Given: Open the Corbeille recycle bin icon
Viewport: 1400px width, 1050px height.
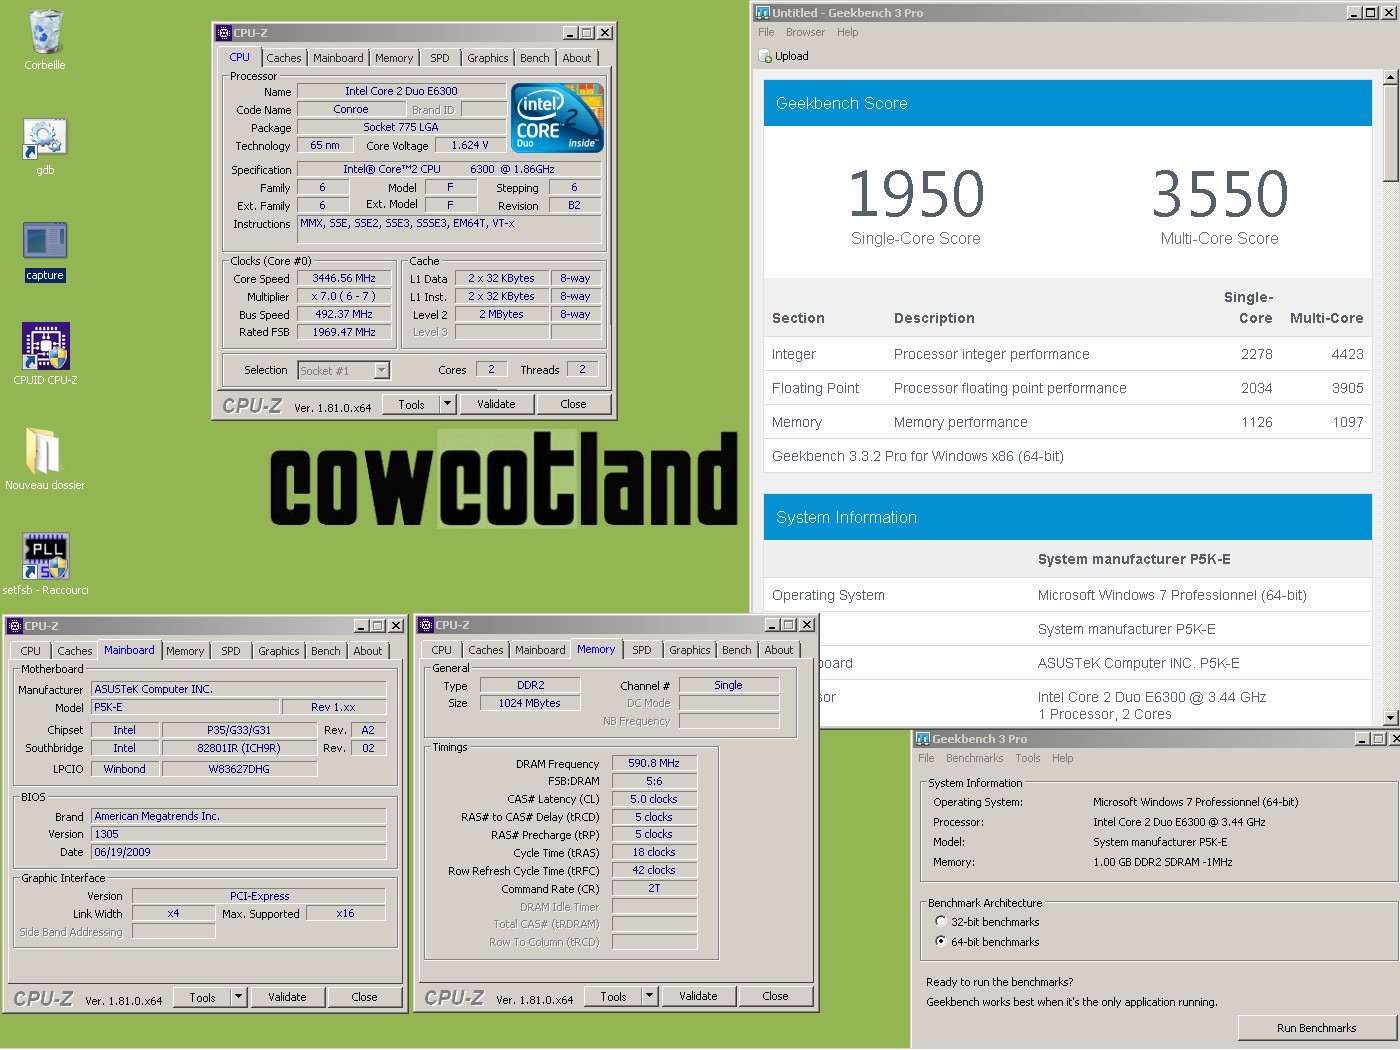Looking at the screenshot, I should pyautogui.click(x=45, y=33).
